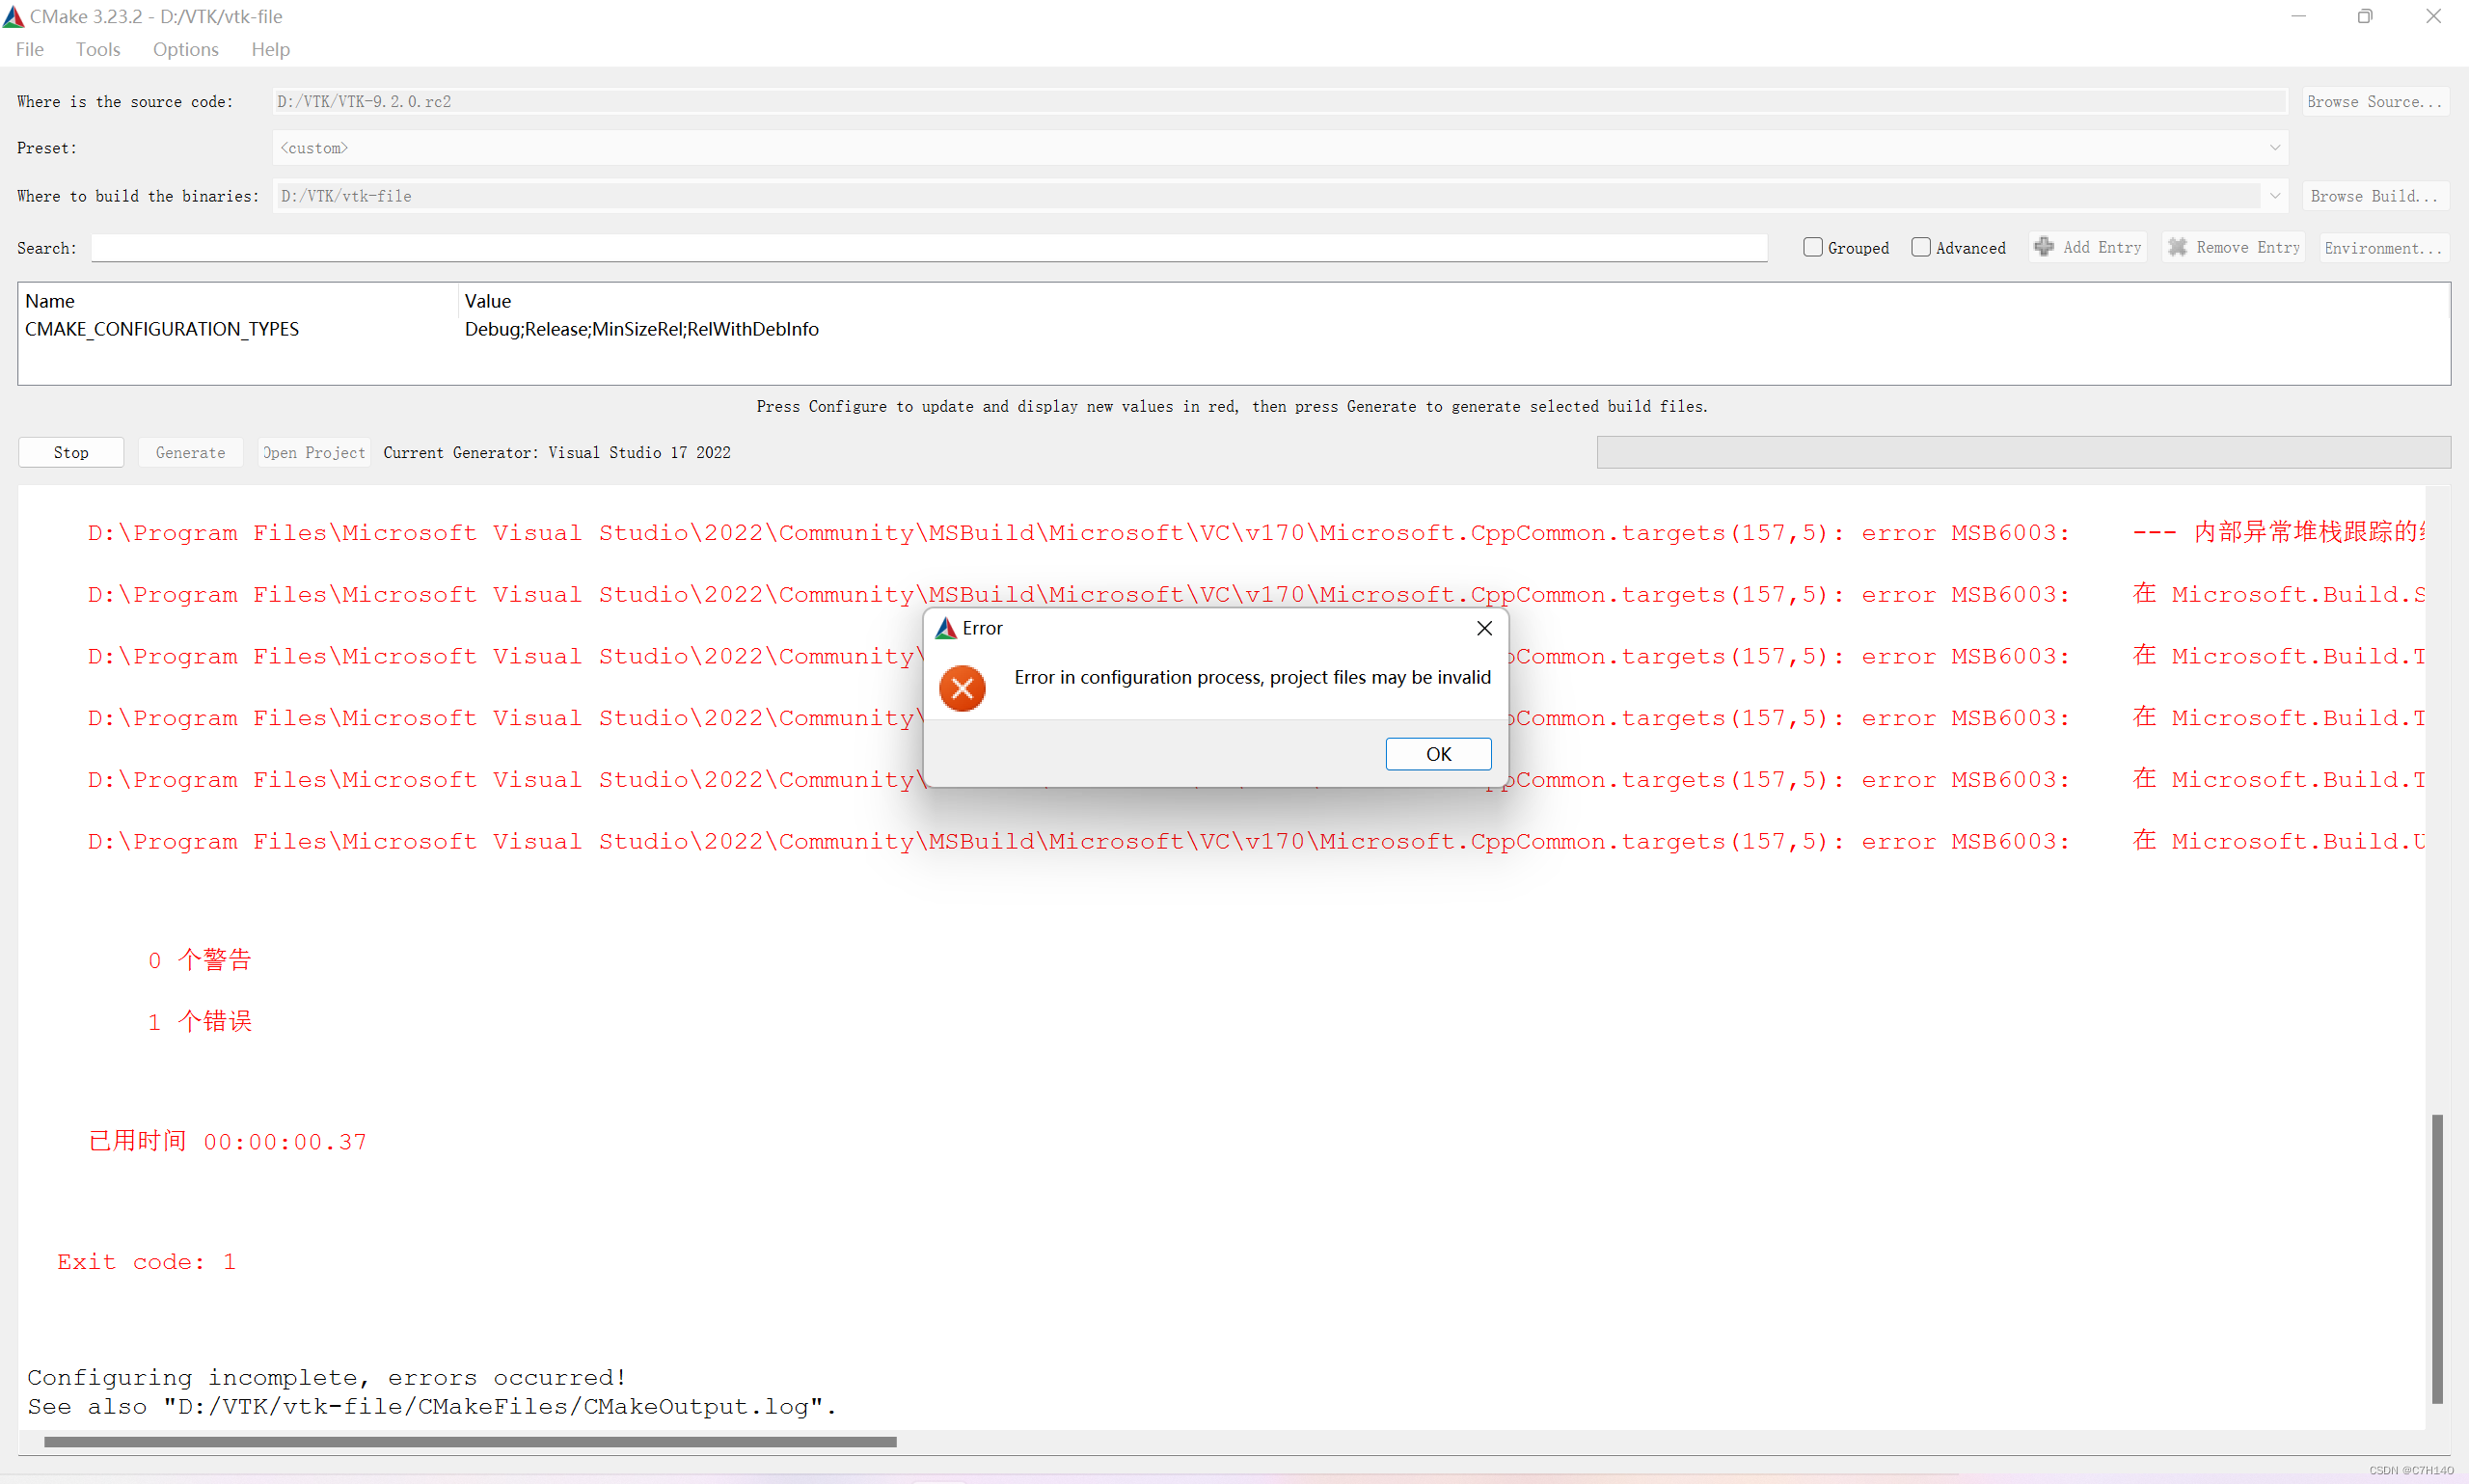Enable the Advanced checkbox
Viewport: 2469px width, 1484px height.
pyautogui.click(x=1921, y=246)
